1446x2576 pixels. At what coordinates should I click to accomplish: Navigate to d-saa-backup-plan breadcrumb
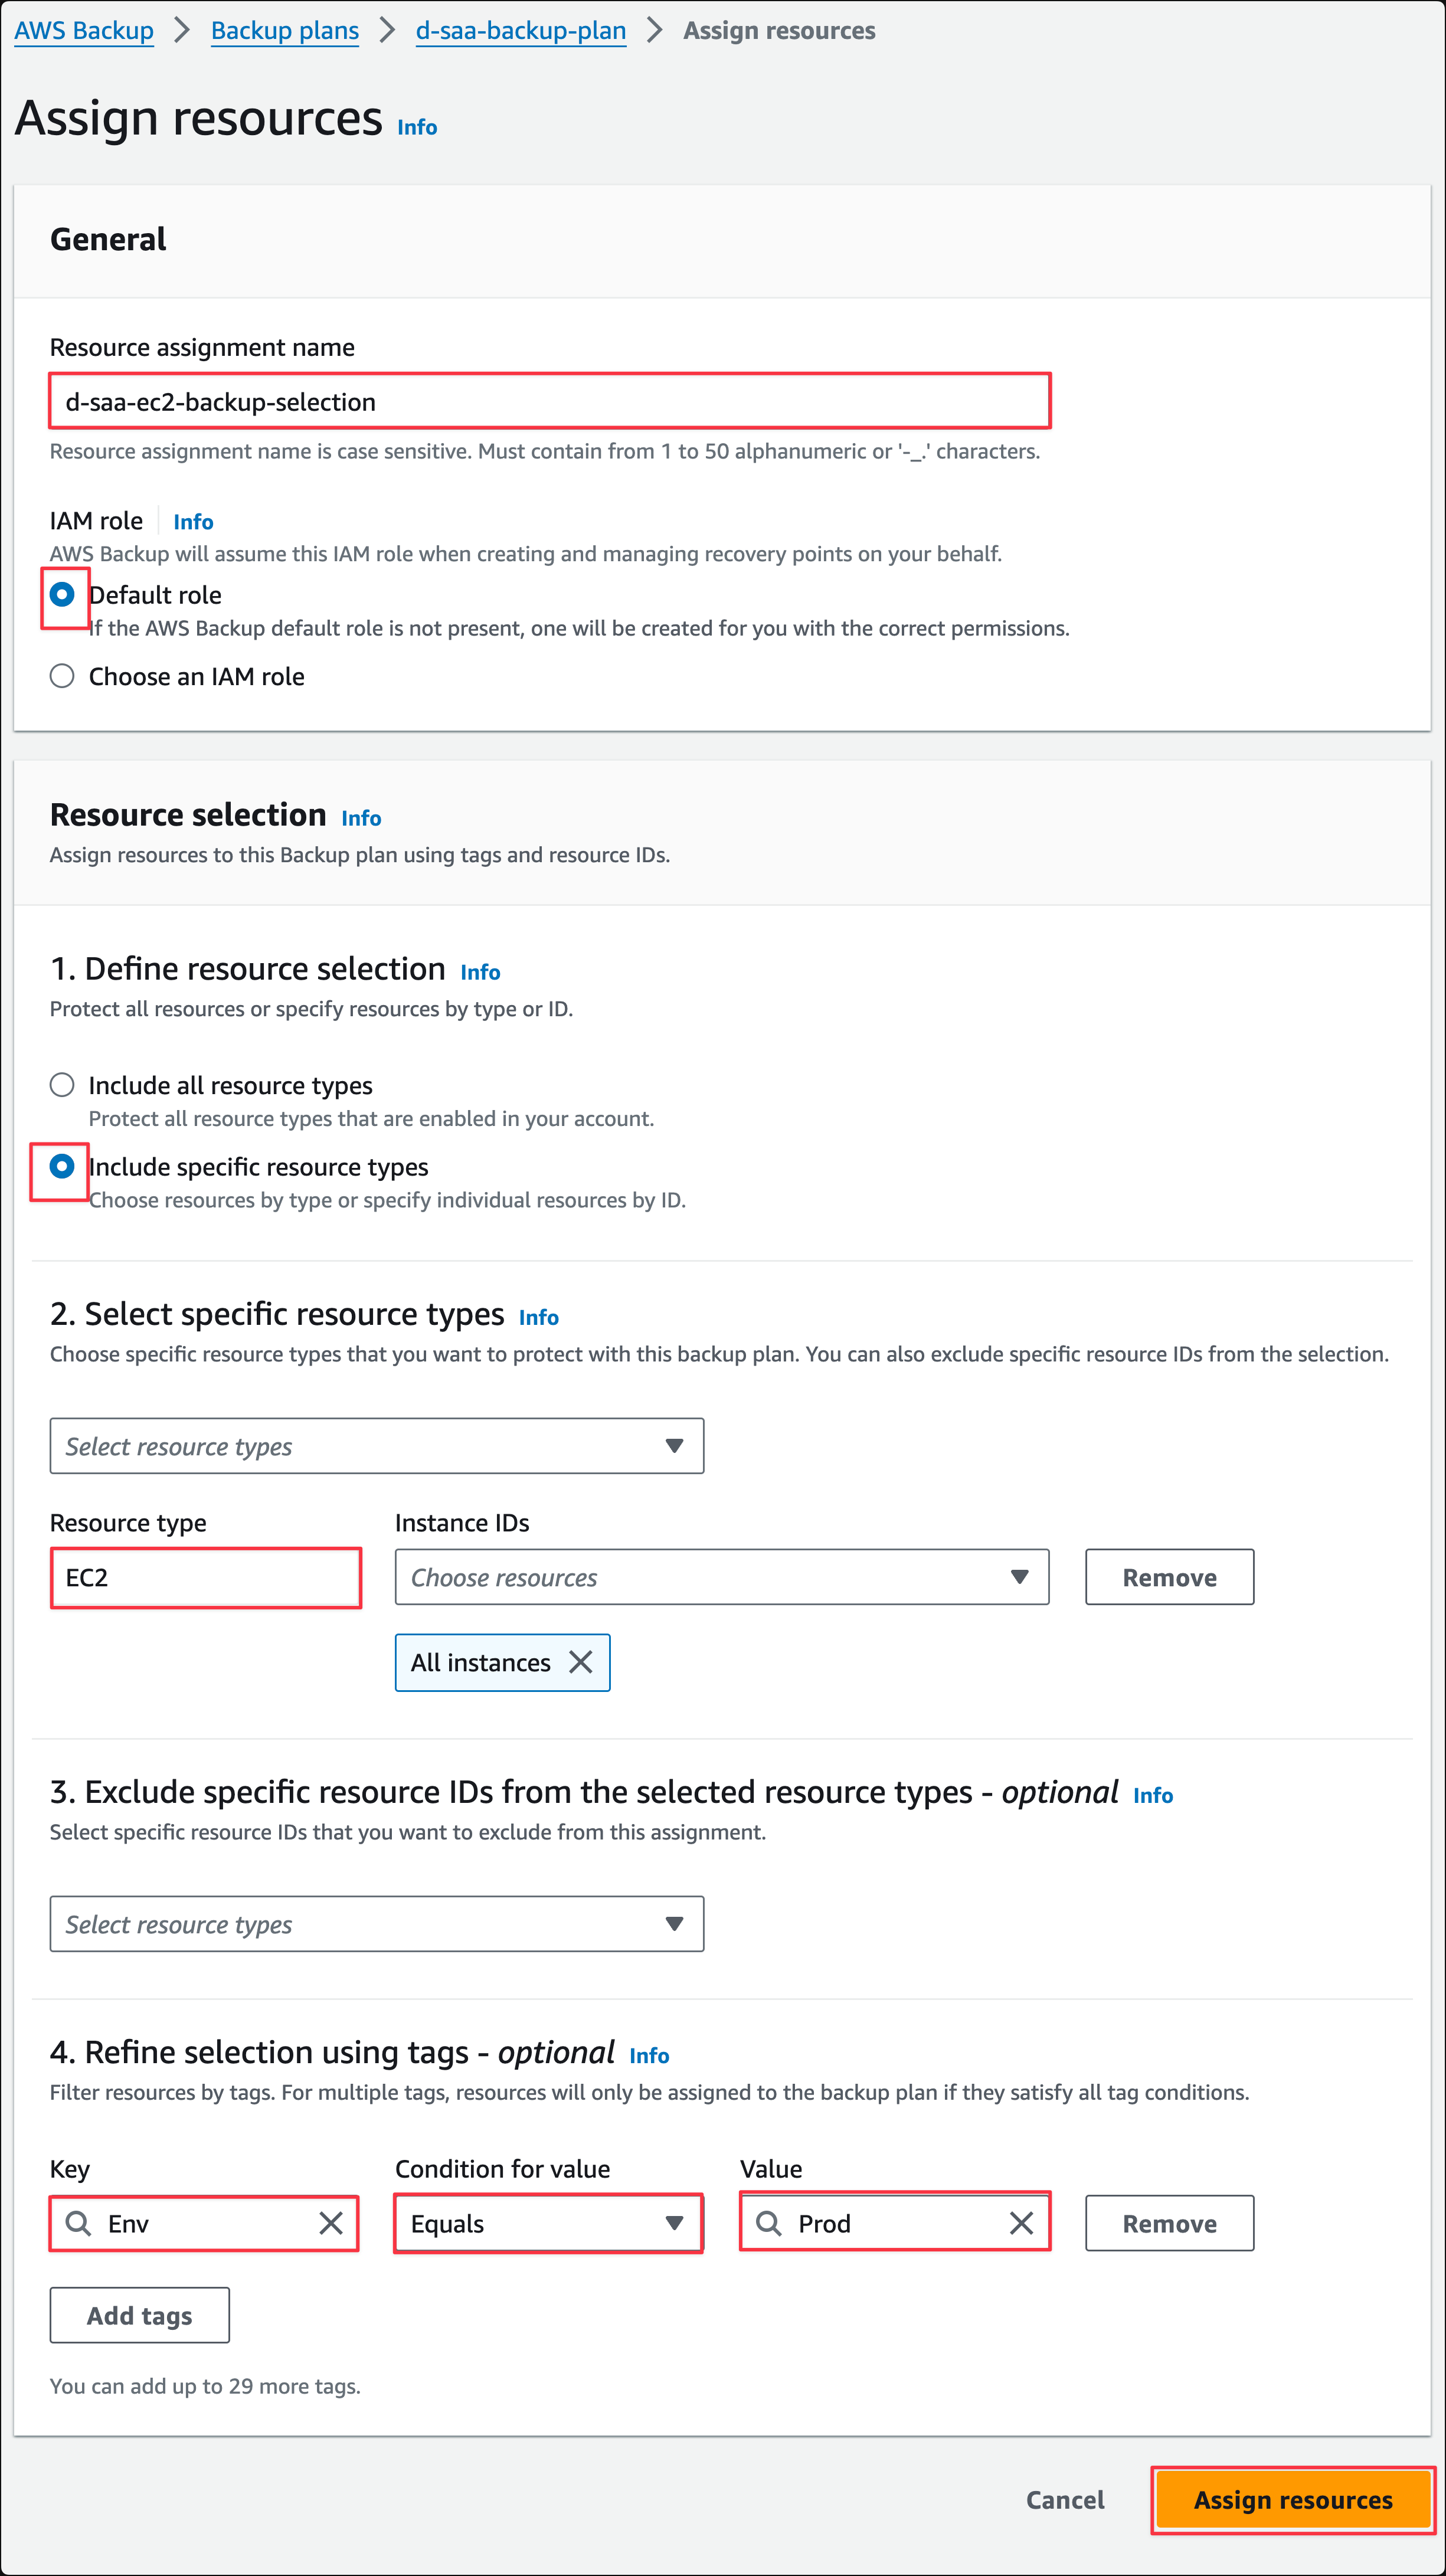[x=520, y=31]
